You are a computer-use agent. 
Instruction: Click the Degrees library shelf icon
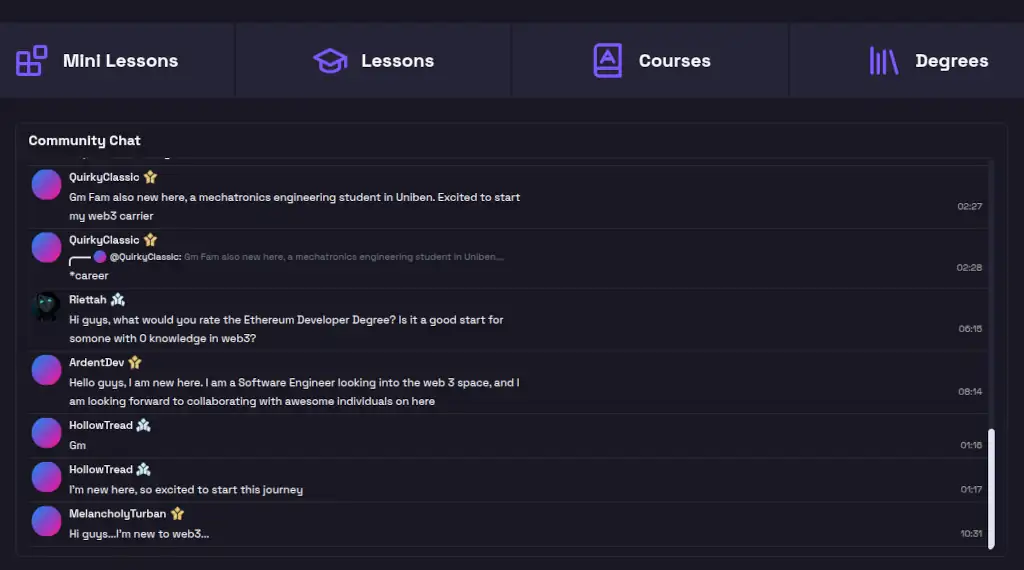[884, 61]
